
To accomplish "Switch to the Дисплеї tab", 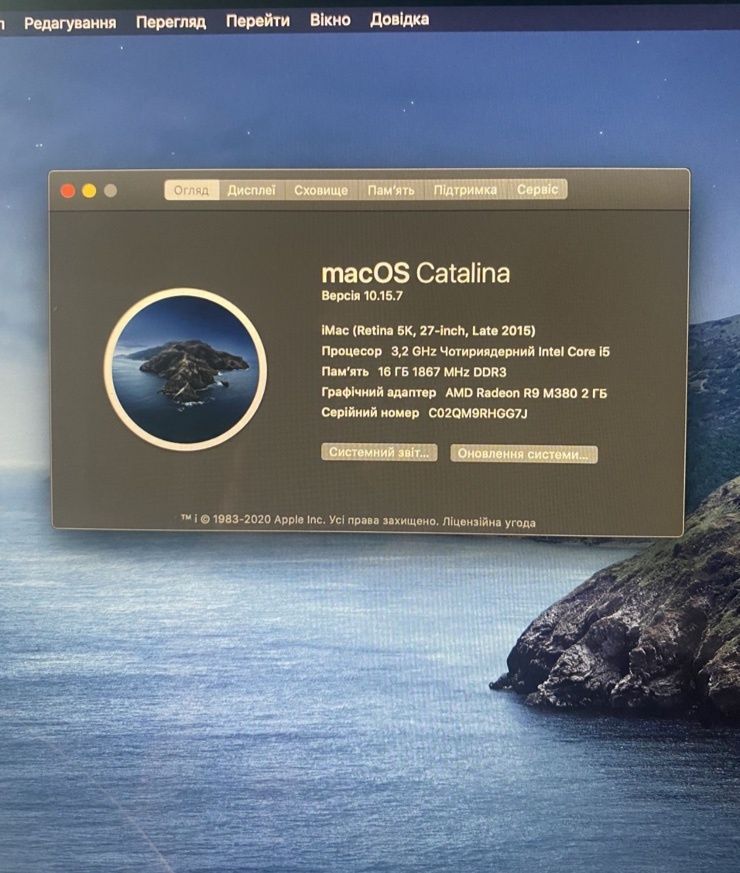I will click(x=252, y=190).
